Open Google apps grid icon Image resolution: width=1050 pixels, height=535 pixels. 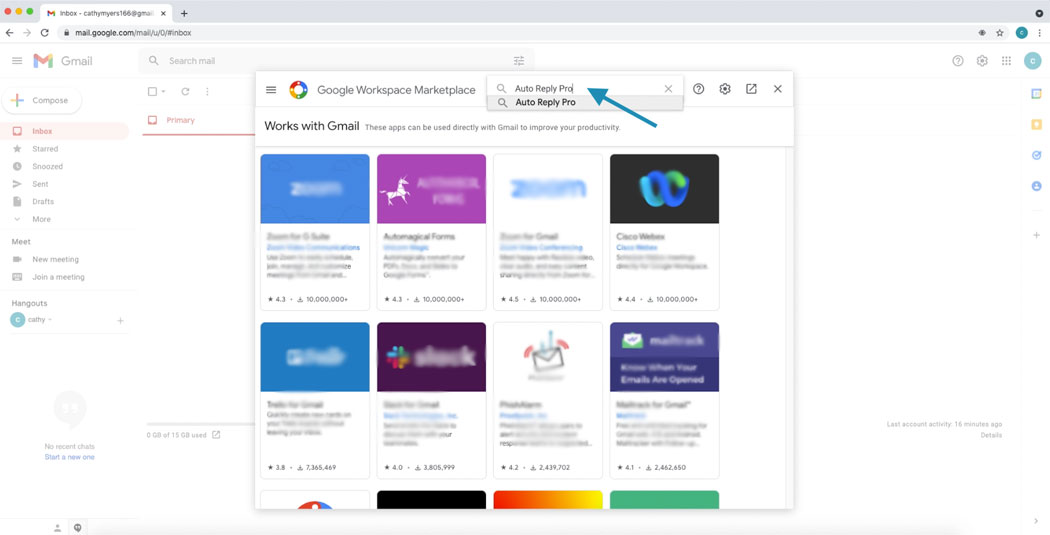tap(1006, 61)
